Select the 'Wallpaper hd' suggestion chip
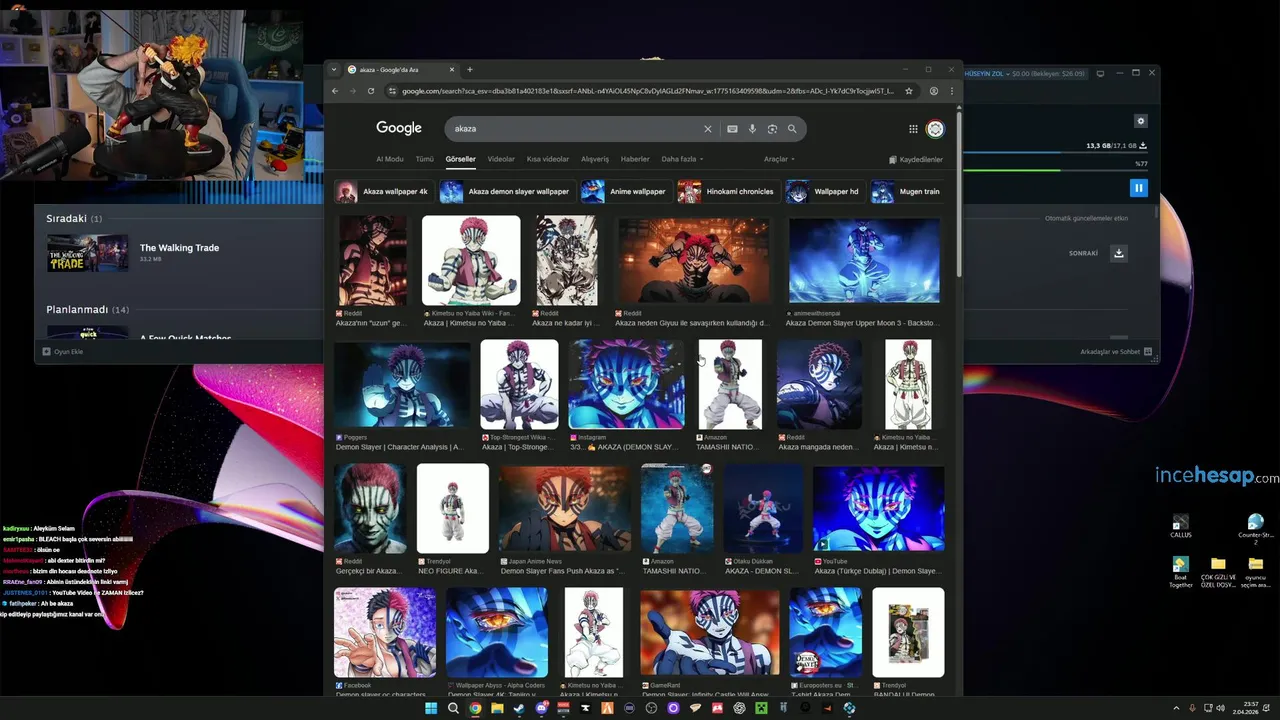Image resolution: width=1280 pixels, height=720 pixels. point(824,192)
